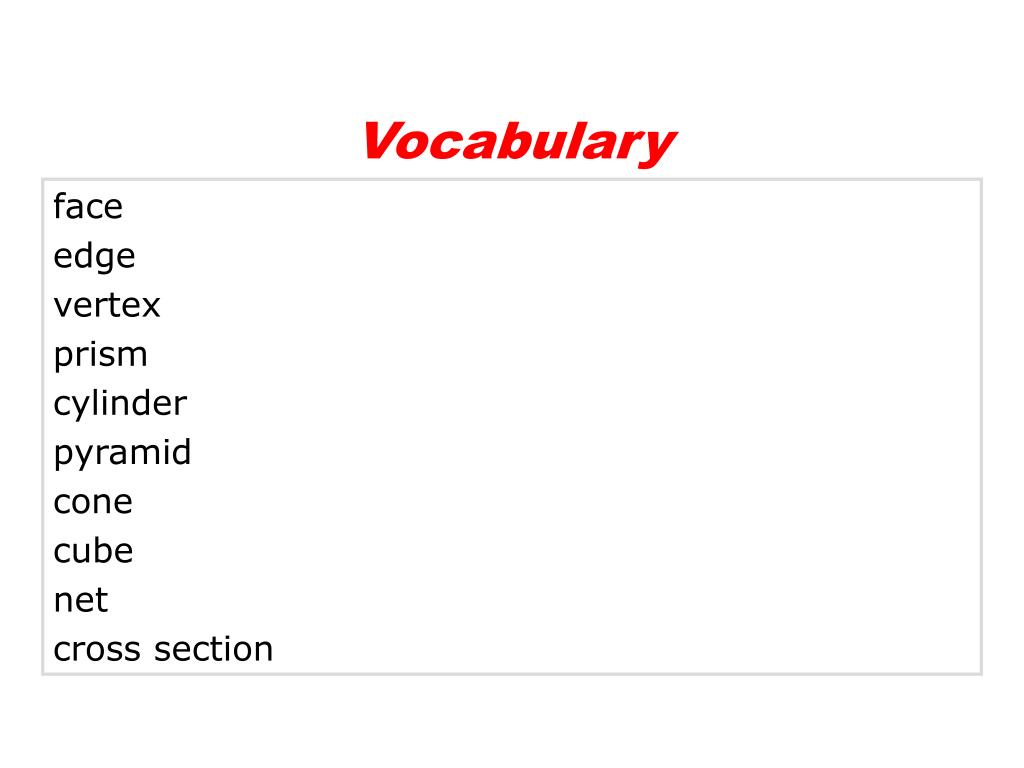
Task: Select the word edge in the list
Action: [x=95, y=257]
